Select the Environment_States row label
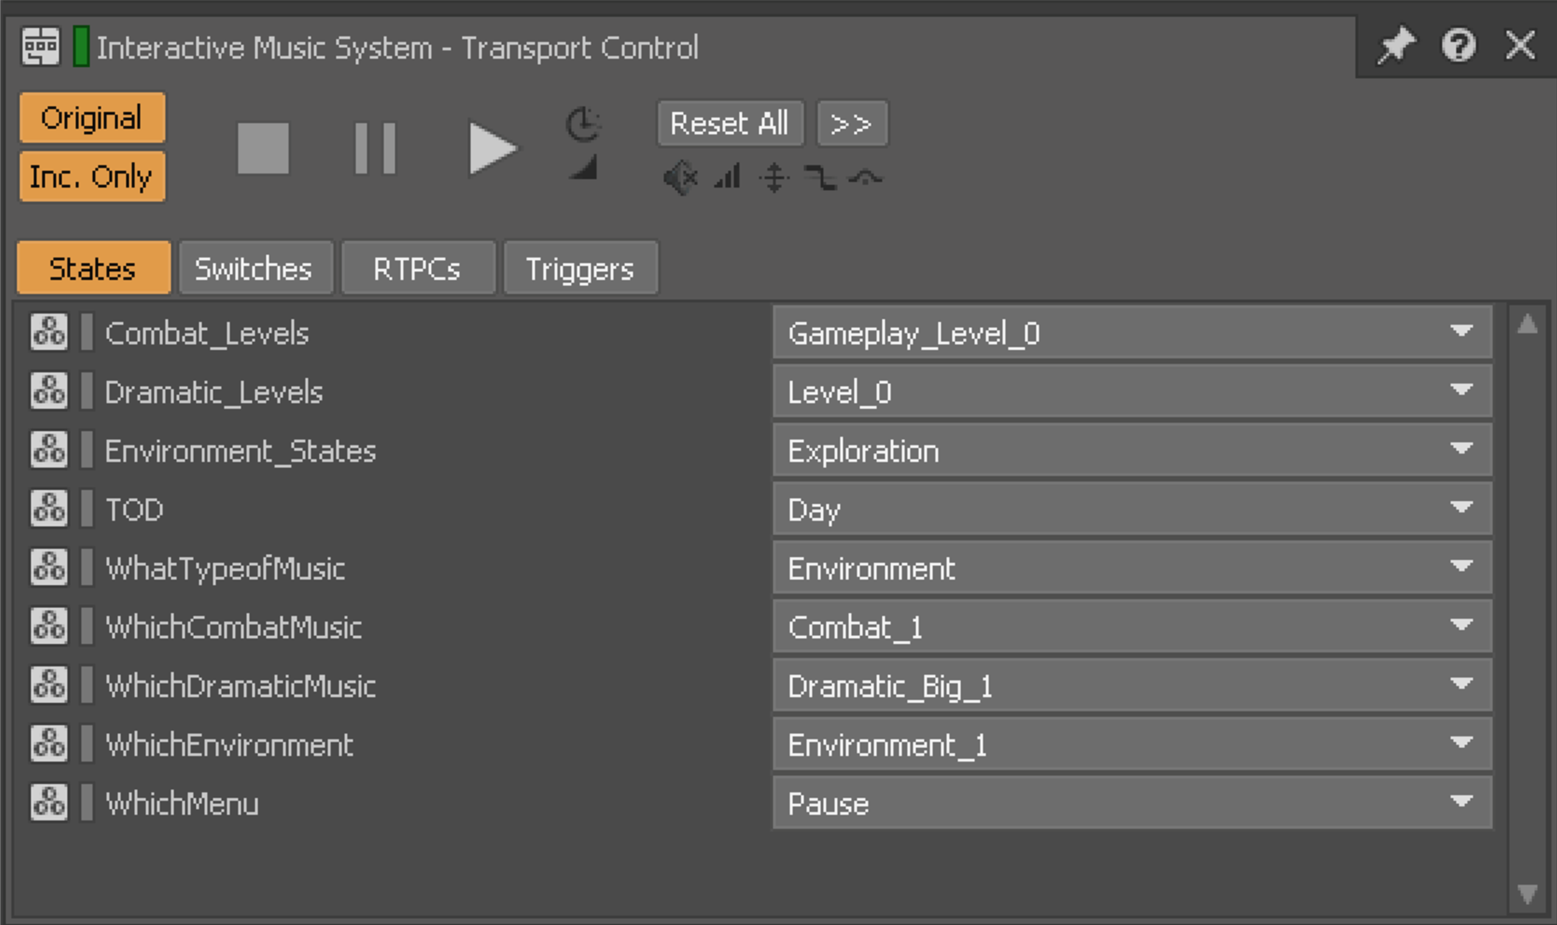 tap(240, 451)
